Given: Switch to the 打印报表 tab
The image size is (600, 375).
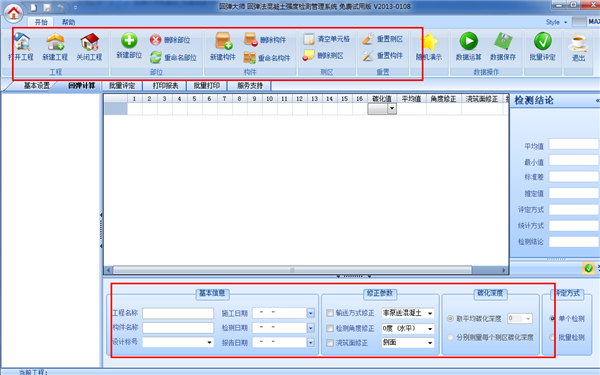Looking at the screenshot, I should (x=165, y=86).
